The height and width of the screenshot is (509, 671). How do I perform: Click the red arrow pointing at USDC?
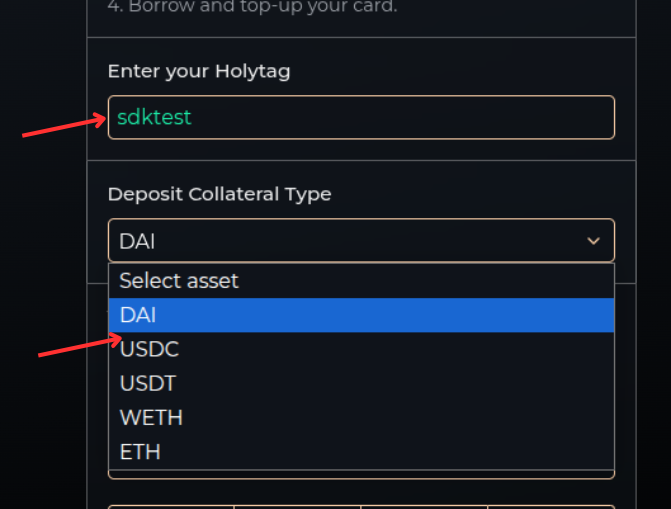80,345
